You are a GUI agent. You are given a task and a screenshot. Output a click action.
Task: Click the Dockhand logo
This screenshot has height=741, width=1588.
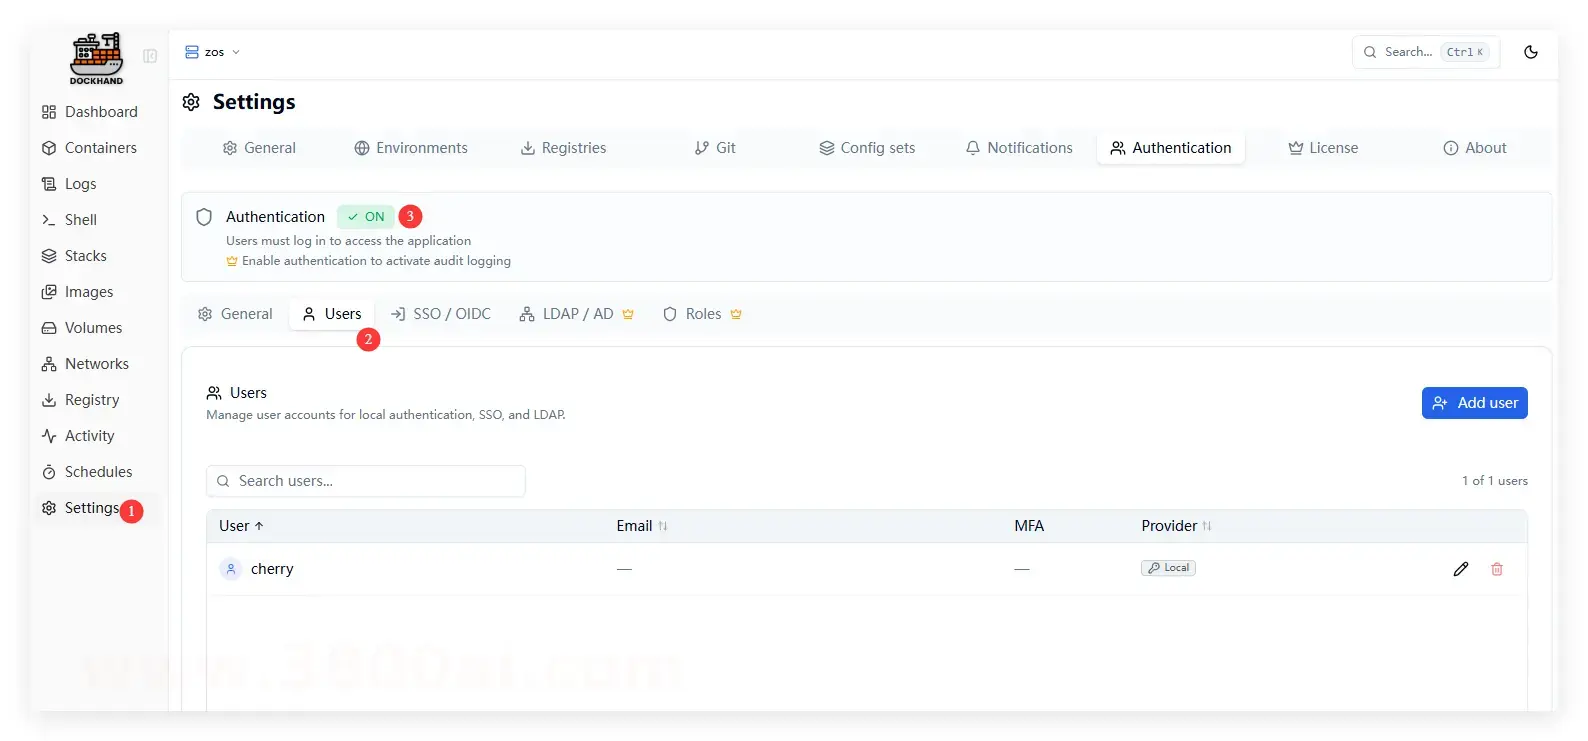tap(96, 58)
